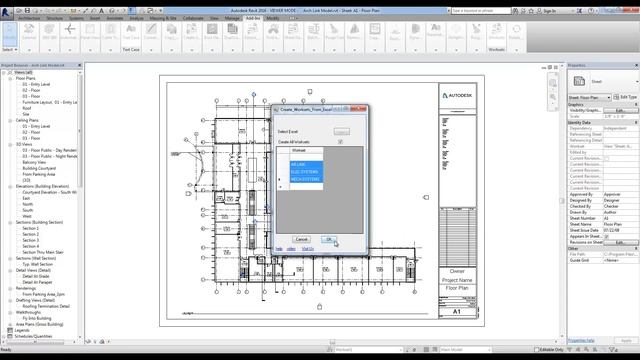640x360 pixels.
Task: Select the ELEC SYSTEMS workset row
Action: click(306, 172)
